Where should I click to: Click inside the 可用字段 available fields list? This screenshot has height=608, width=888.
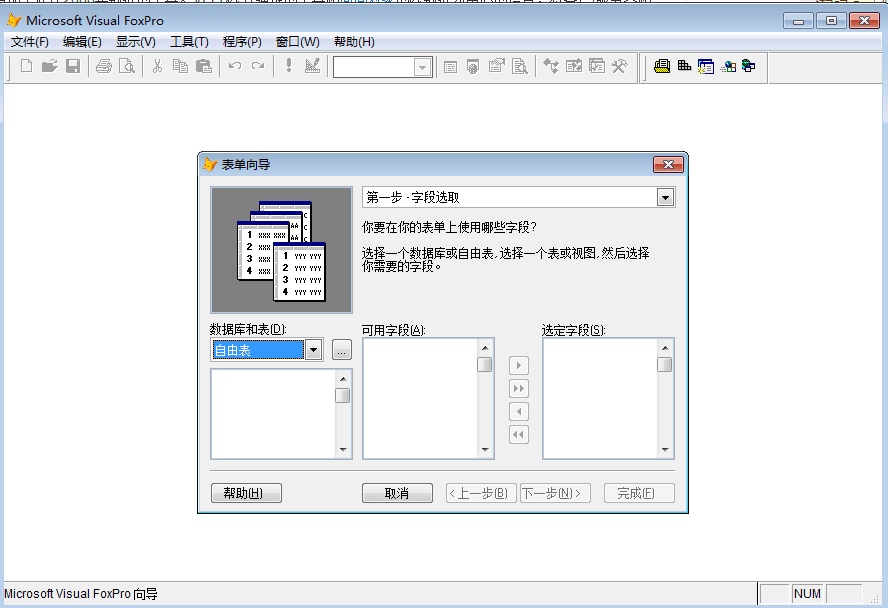[420, 399]
